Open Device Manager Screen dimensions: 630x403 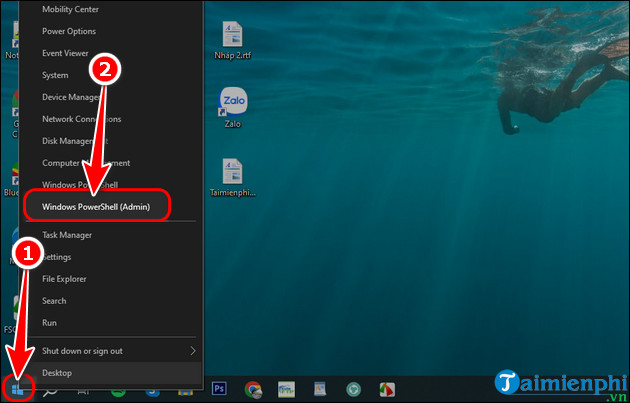pos(111,97)
